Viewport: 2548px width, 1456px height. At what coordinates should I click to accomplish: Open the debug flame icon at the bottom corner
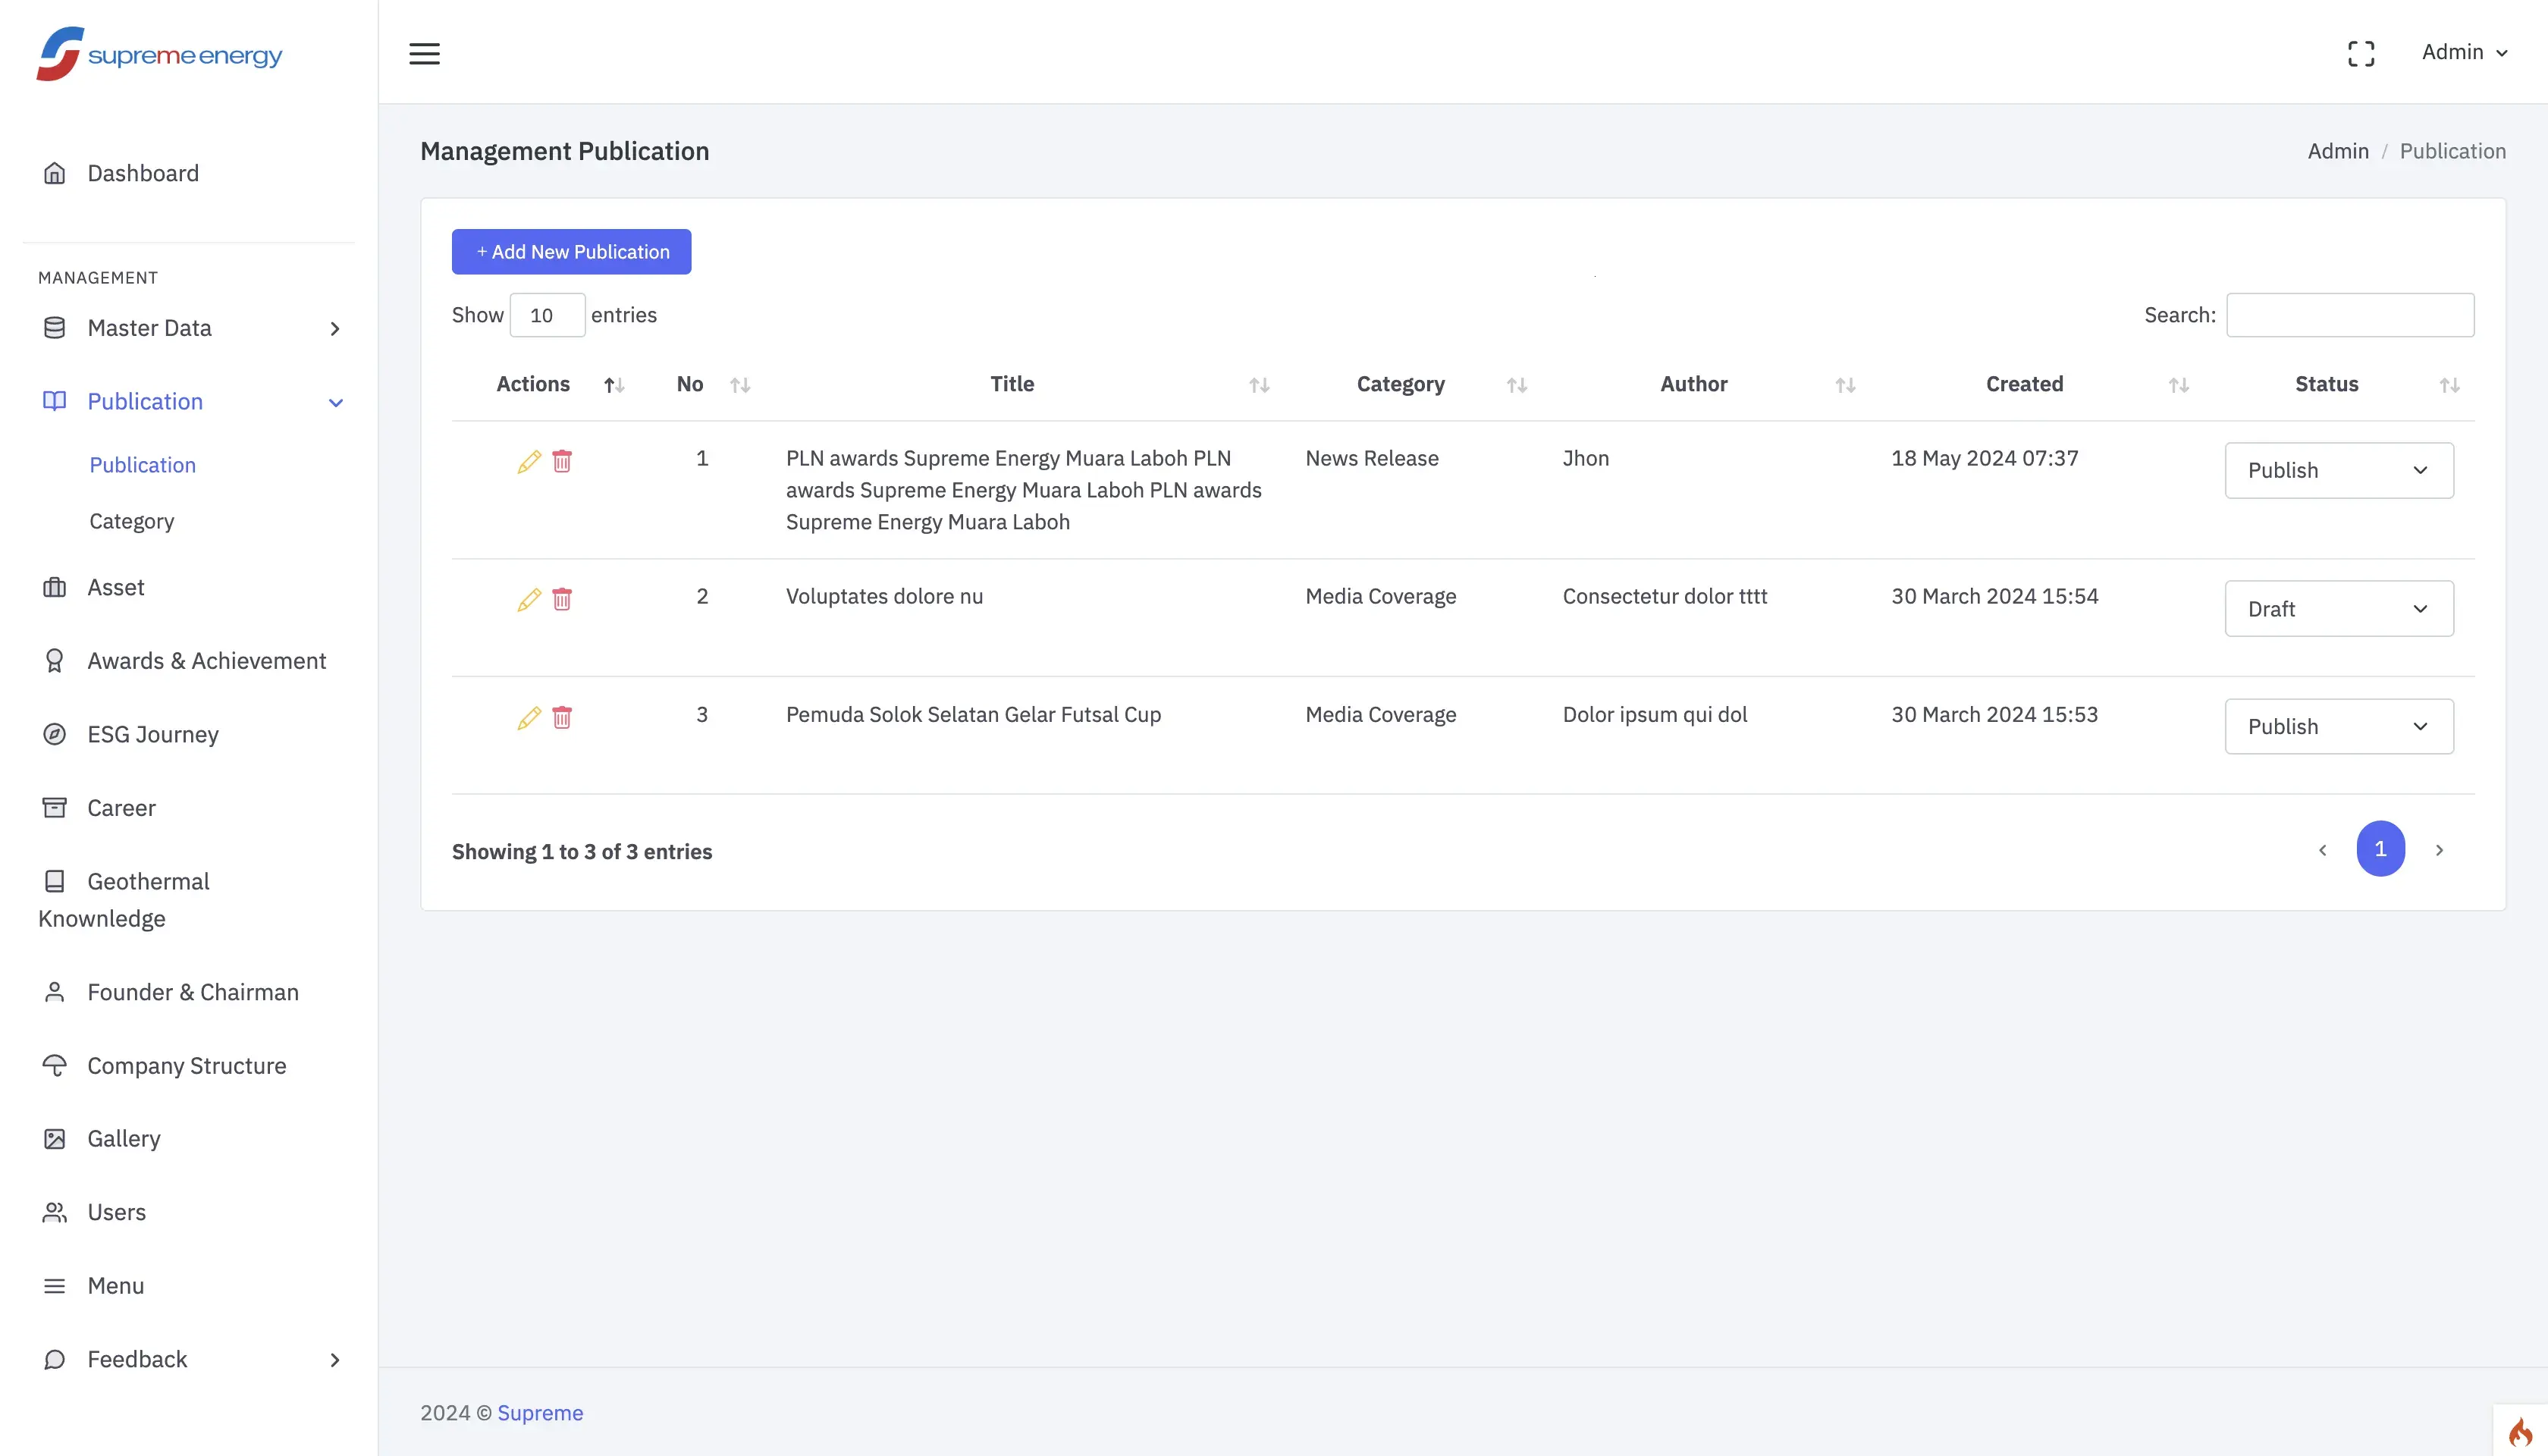2520,1431
